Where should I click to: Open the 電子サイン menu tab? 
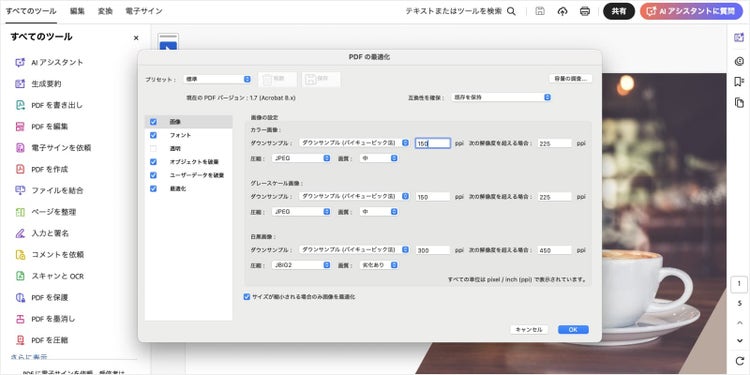point(143,11)
